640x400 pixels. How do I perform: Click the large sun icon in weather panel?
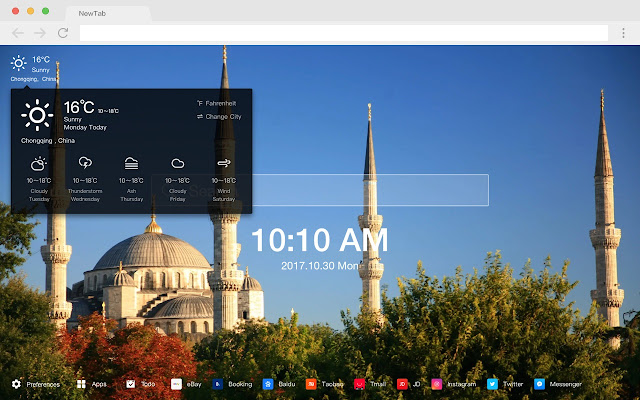pos(37,115)
